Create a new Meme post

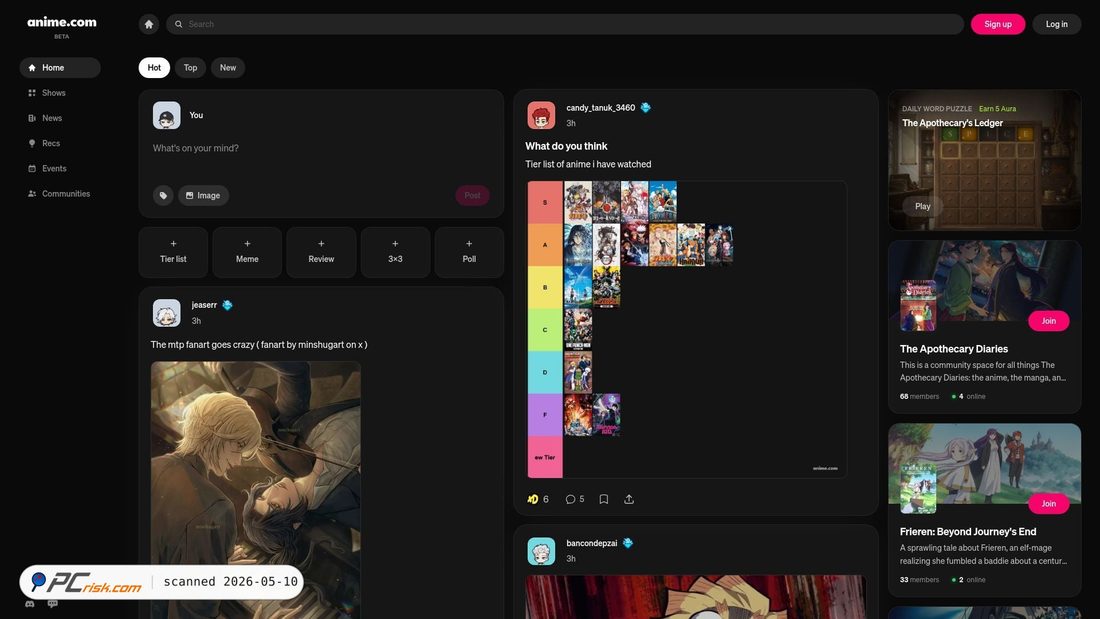tap(247, 252)
